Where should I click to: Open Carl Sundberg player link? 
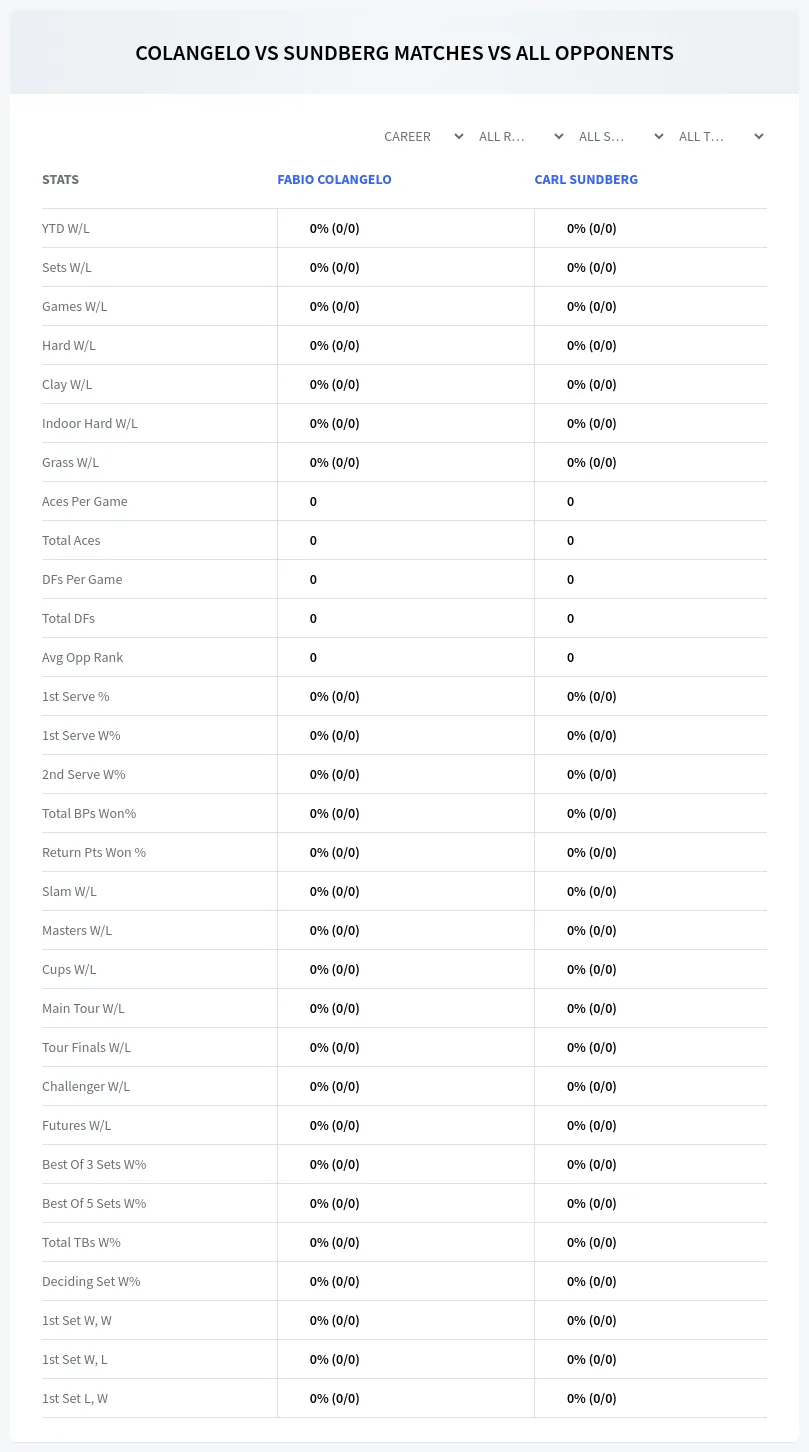(x=586, y=180)
